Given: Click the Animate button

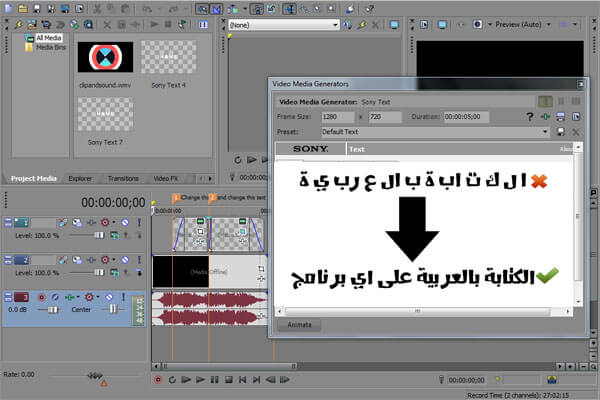Looking at the screenshot, I should coord(299,325).
